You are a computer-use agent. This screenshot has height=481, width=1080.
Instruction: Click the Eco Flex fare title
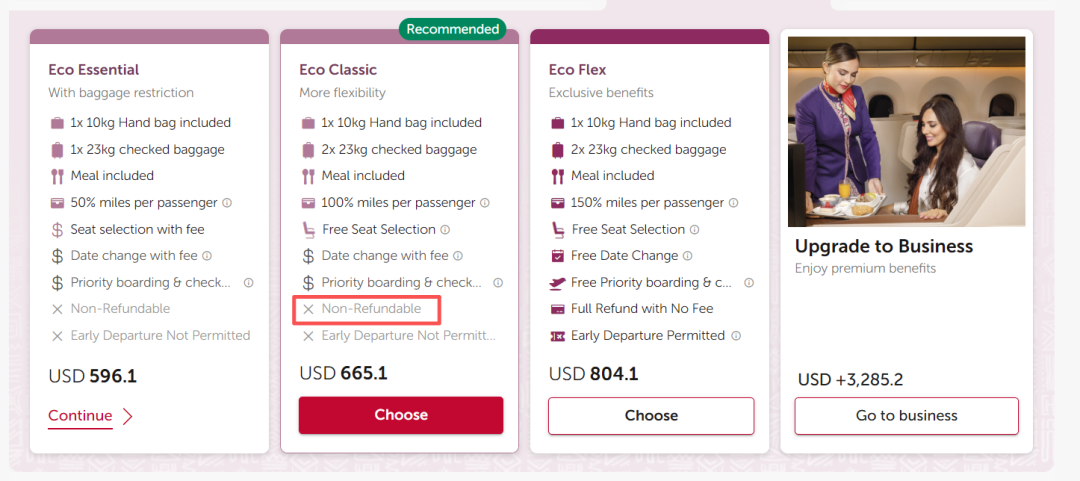(578, 70)
